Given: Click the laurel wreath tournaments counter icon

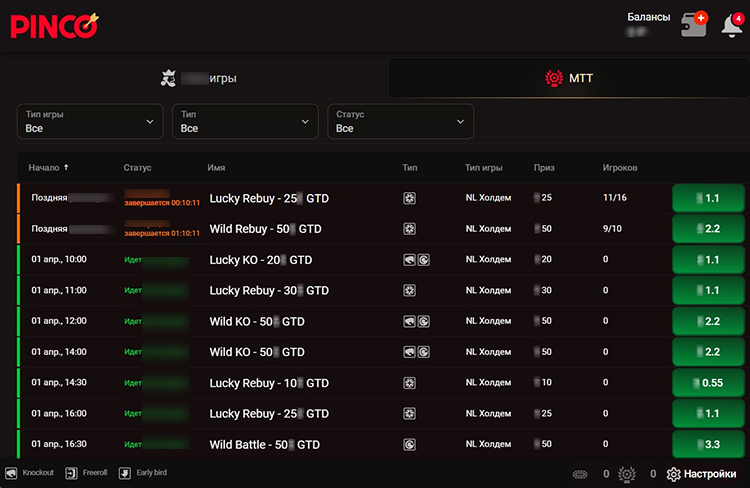Looking at the screenshot, I should tap(627, 474).
